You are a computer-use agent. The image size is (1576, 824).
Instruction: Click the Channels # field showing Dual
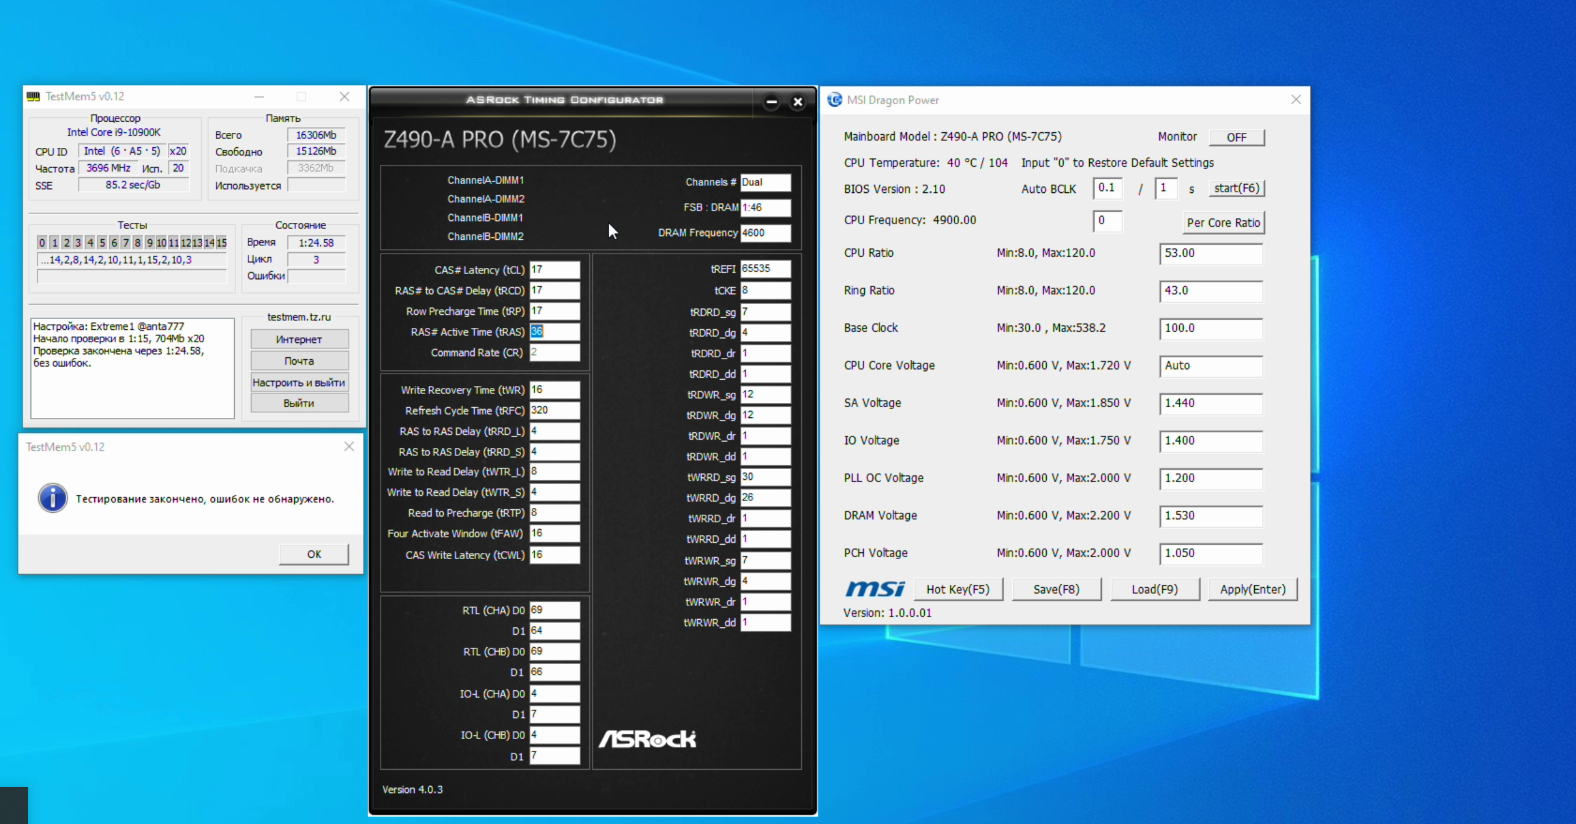766,183
